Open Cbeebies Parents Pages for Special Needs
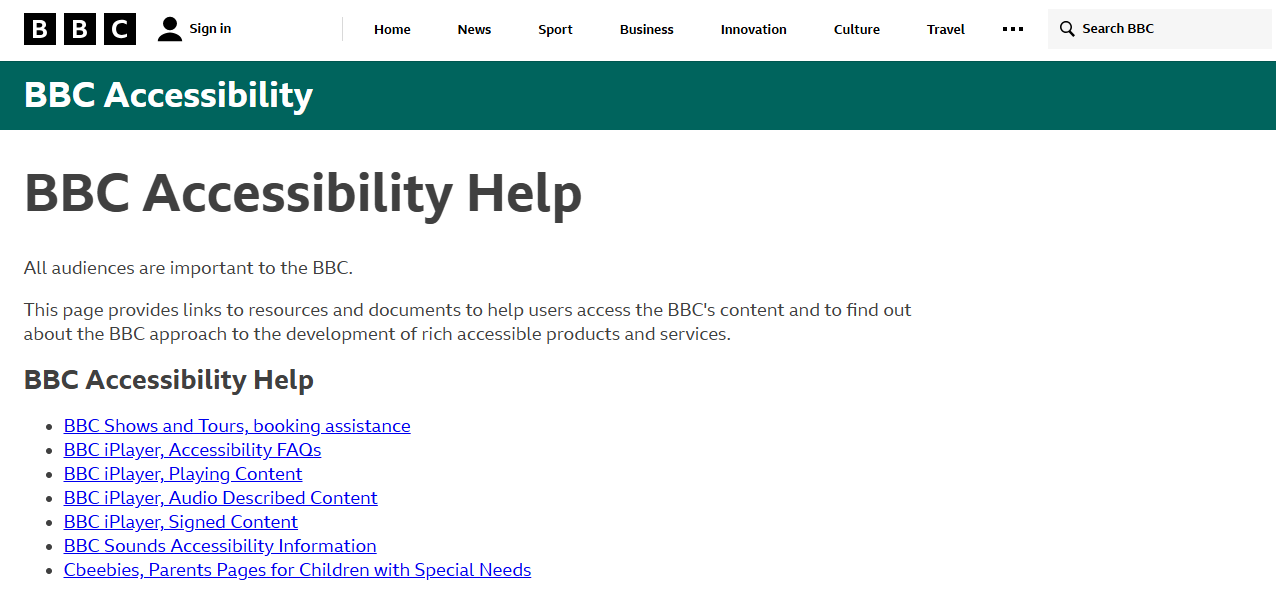 pos(297,569)
